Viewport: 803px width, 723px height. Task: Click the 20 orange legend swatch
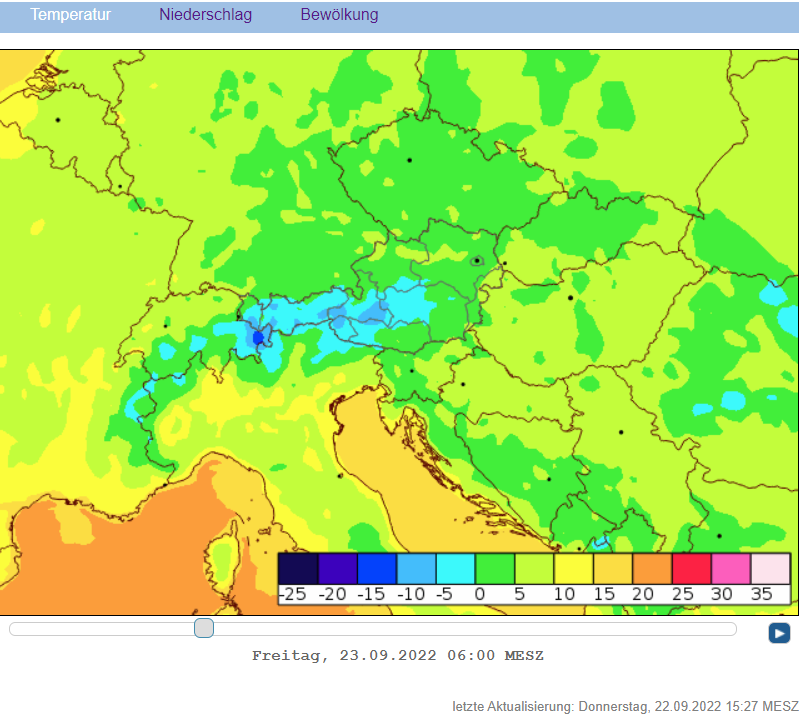point(652,568)
